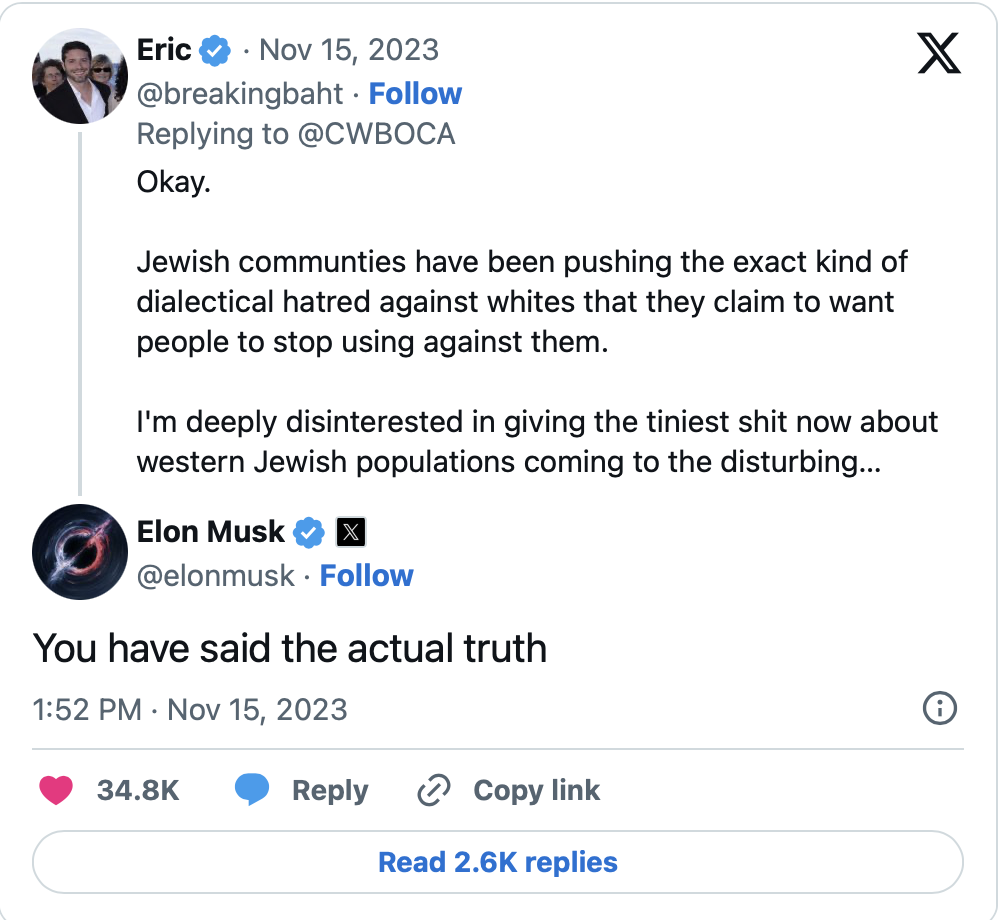Open the tweet info circle icon
Viewport: 998px width, 920px height.
pyautogui.click(x=939, y=709)
